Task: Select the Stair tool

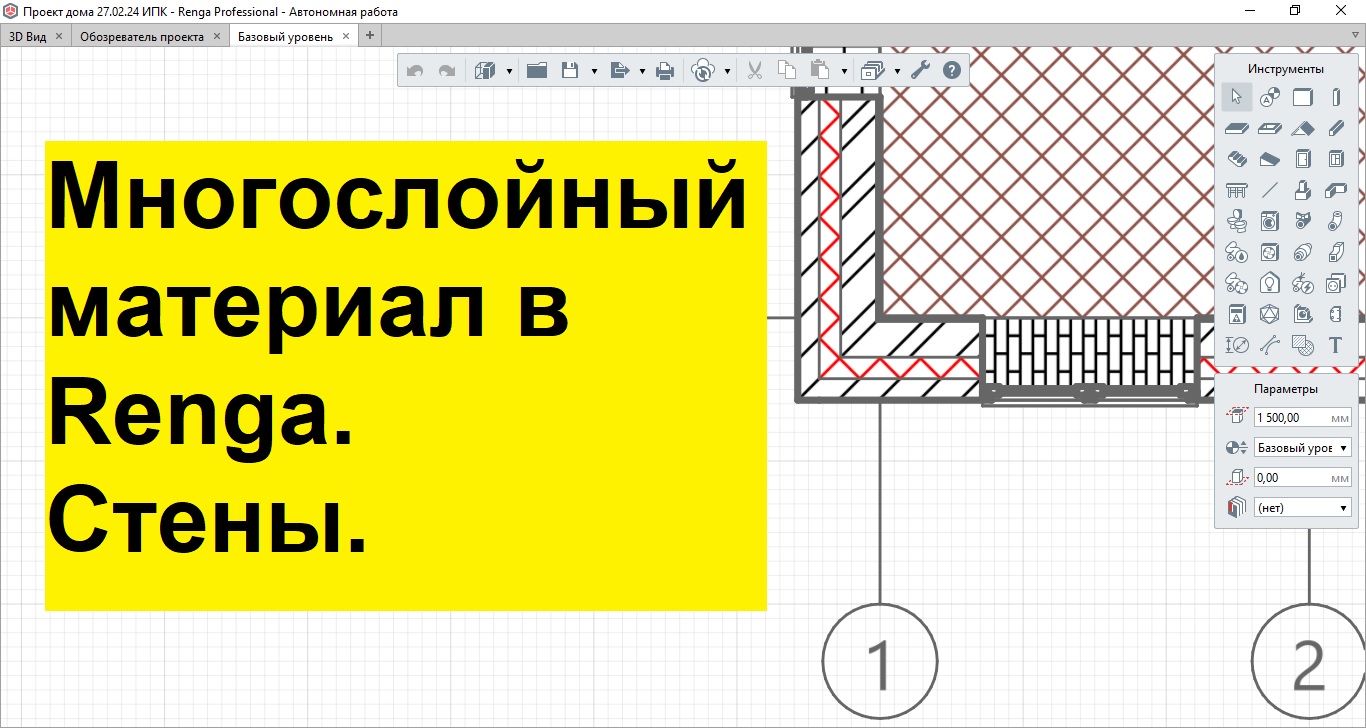Action: (x=1237, y=159)
